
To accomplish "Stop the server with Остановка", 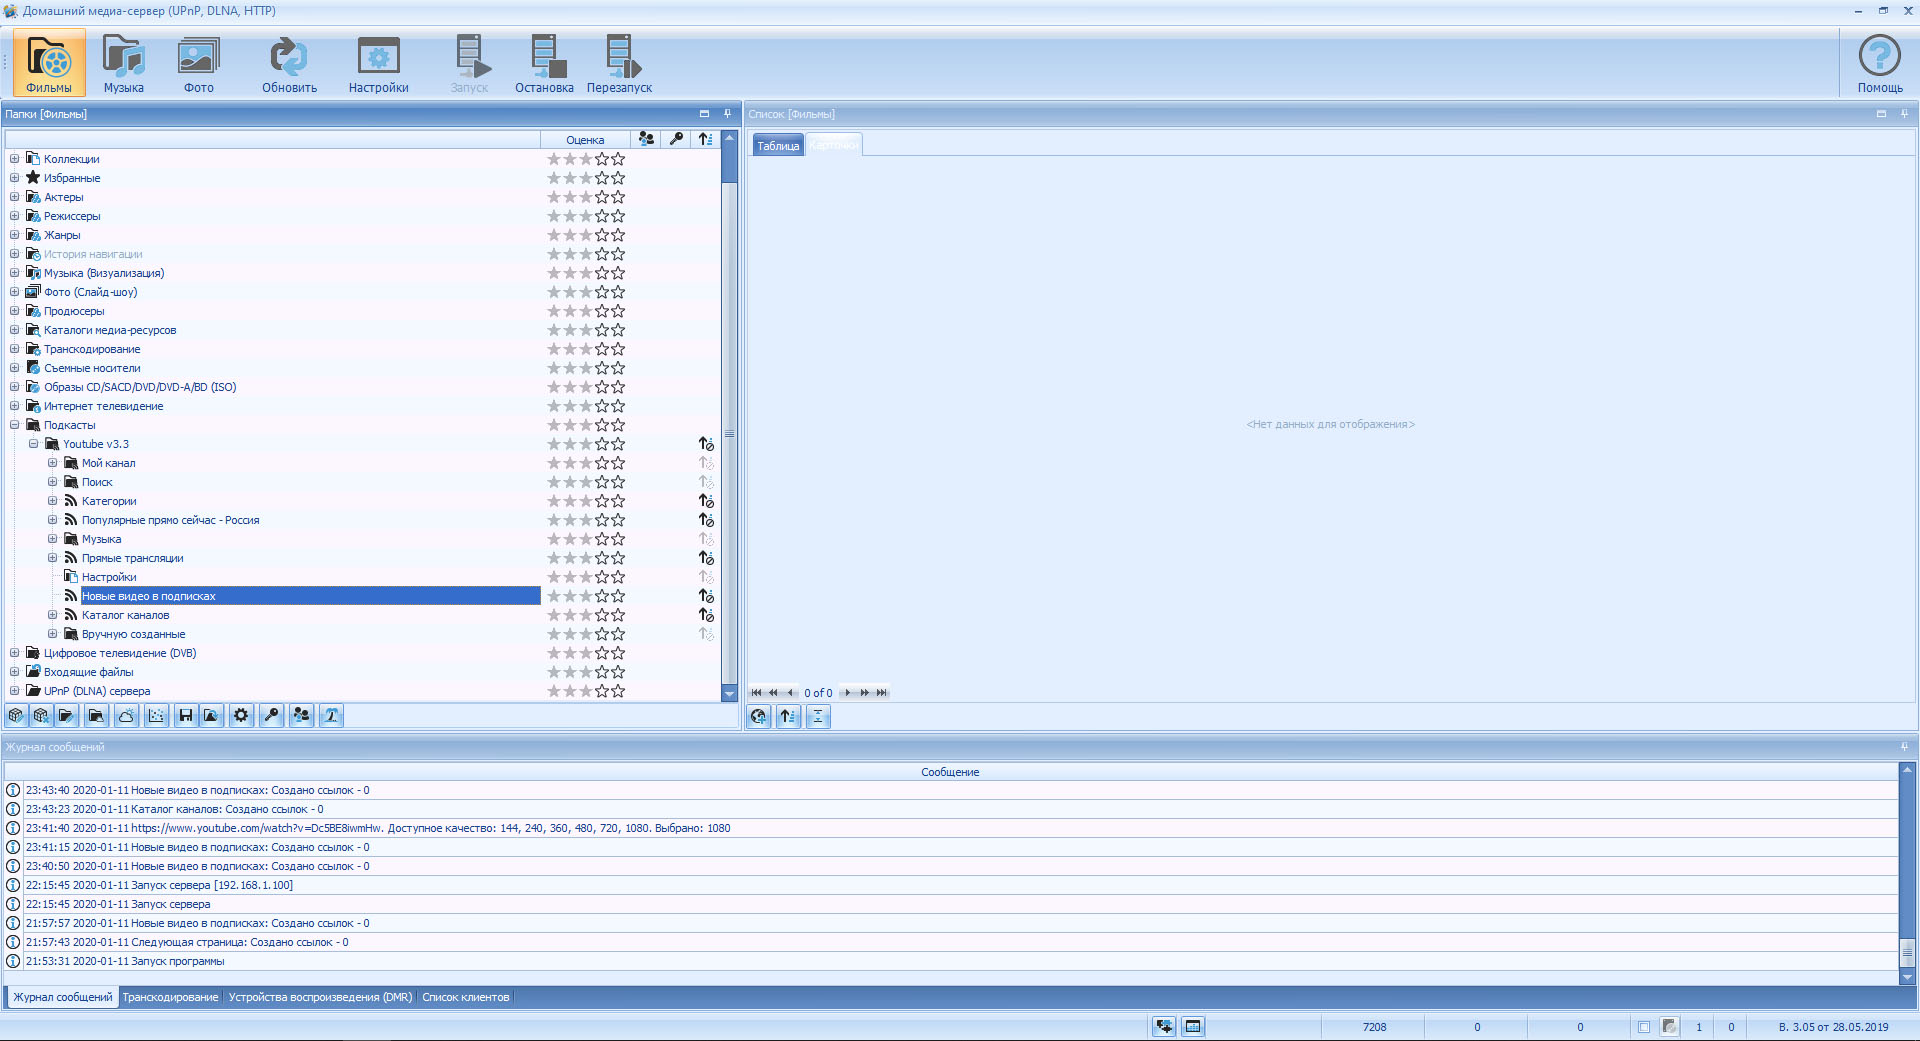I will tap(544, 64).
